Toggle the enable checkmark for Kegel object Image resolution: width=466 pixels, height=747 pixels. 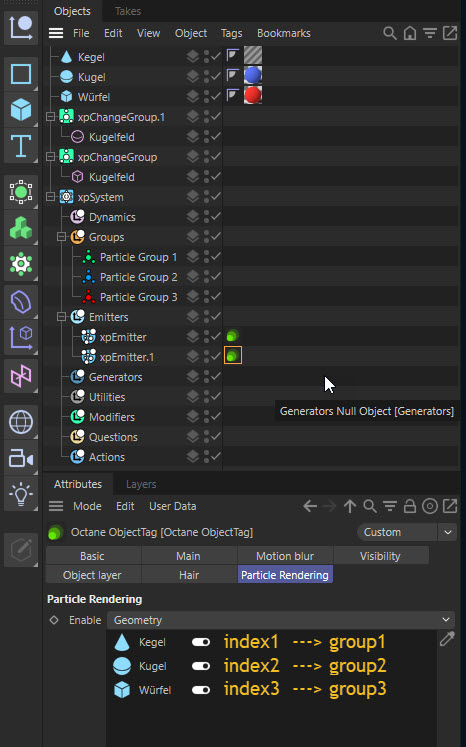216,56
